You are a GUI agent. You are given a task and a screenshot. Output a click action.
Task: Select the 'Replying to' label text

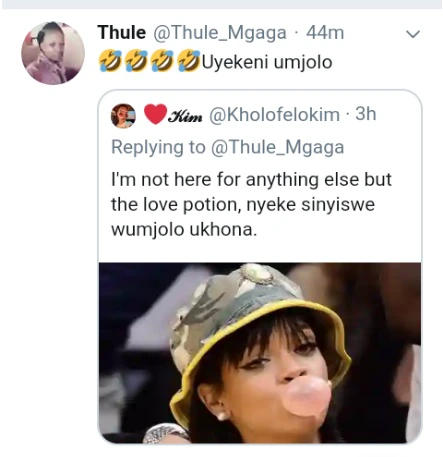158,147
